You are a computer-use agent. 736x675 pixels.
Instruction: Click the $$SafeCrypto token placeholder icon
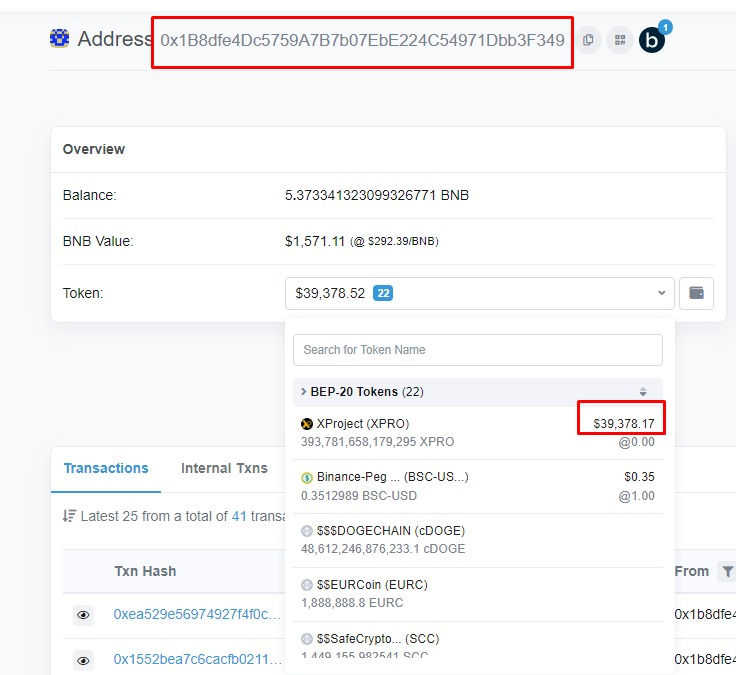[307, 639]
